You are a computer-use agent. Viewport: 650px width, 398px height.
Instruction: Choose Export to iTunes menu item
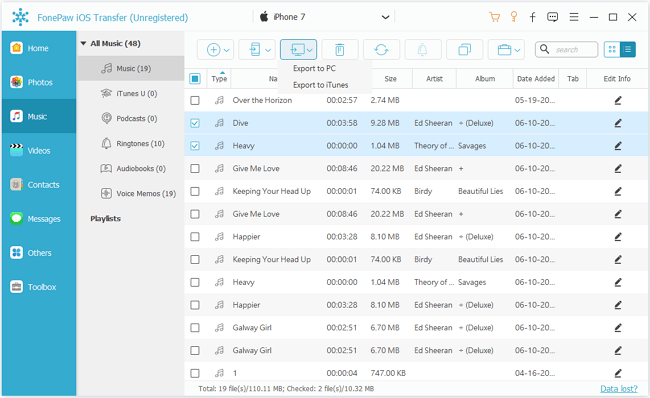(320, 85)
